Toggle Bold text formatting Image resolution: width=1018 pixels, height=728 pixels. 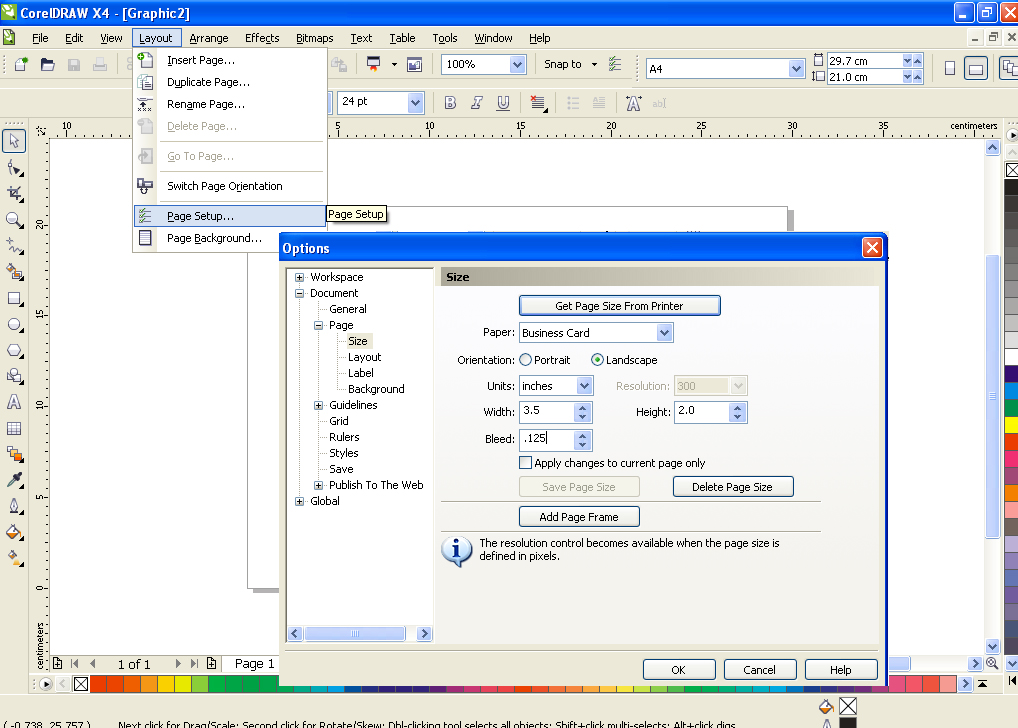click(450, 103)
